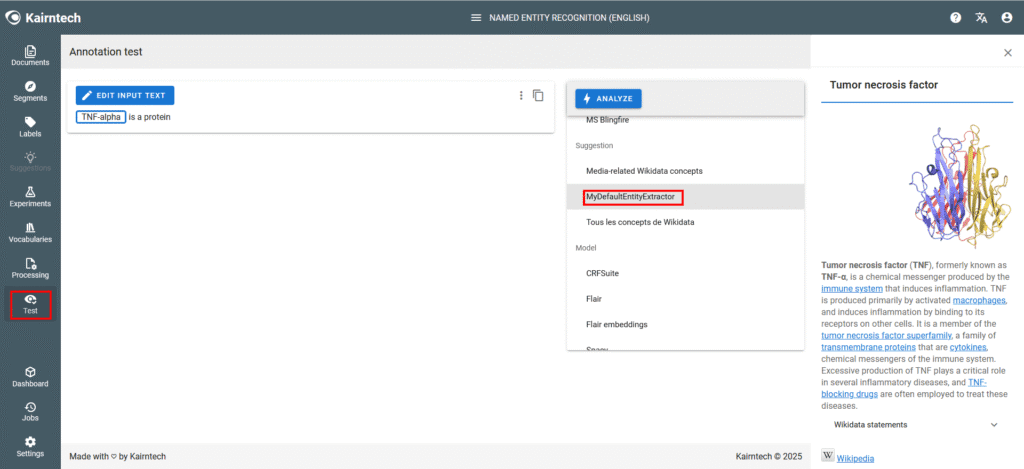Open the Documents section in sidebar
Image resolution: width=1024 pixels, height=469 pixels.
point(30,56)
